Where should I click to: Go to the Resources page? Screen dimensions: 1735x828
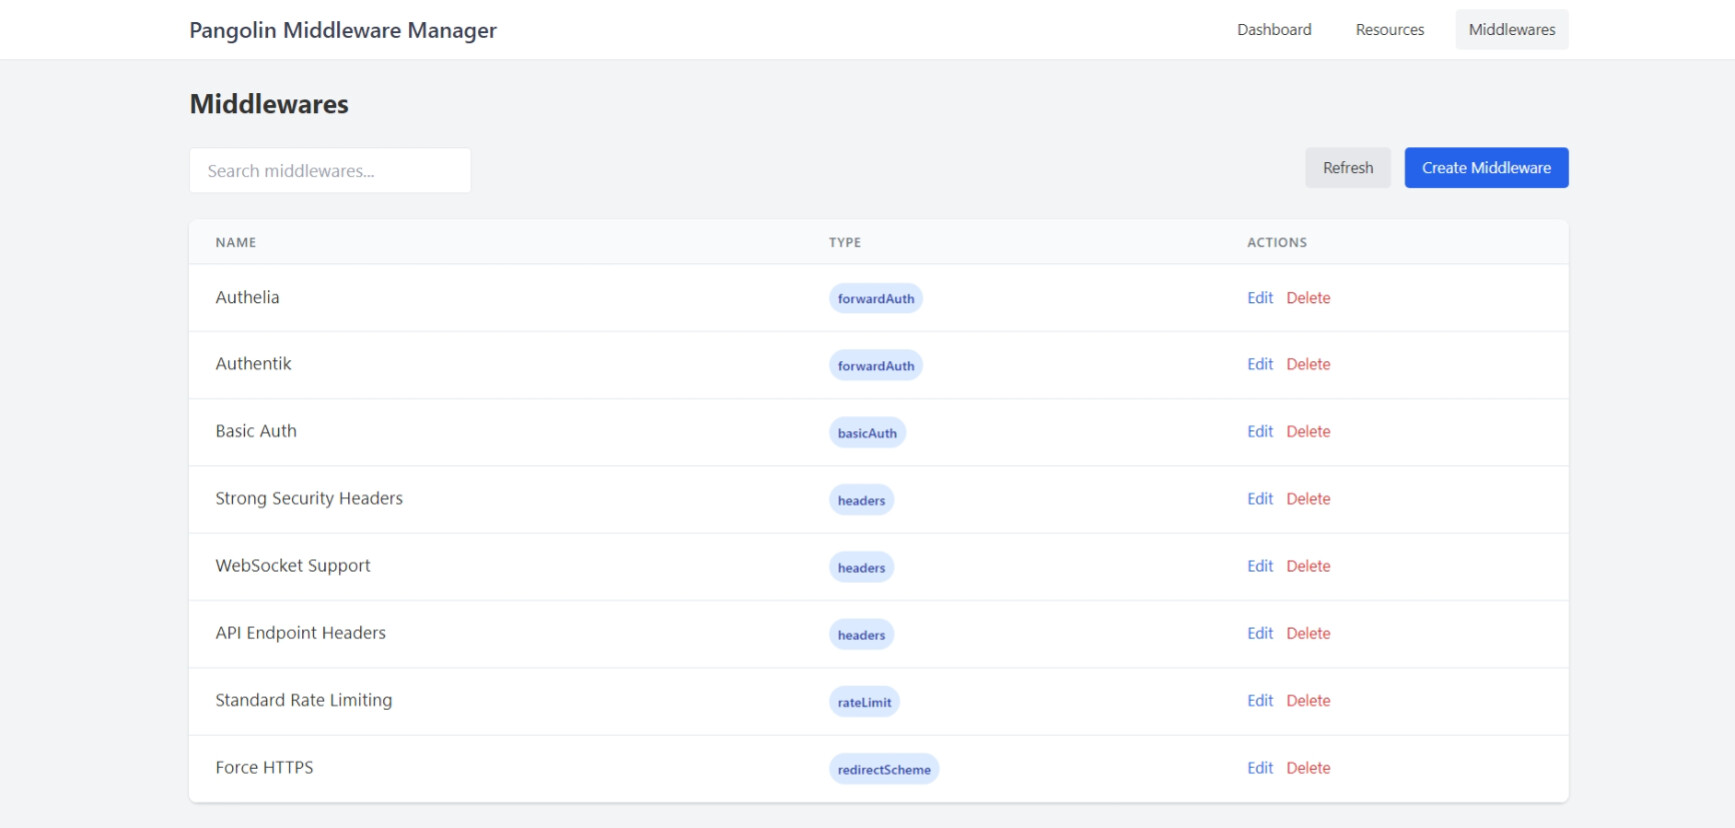pos(1389,30)
